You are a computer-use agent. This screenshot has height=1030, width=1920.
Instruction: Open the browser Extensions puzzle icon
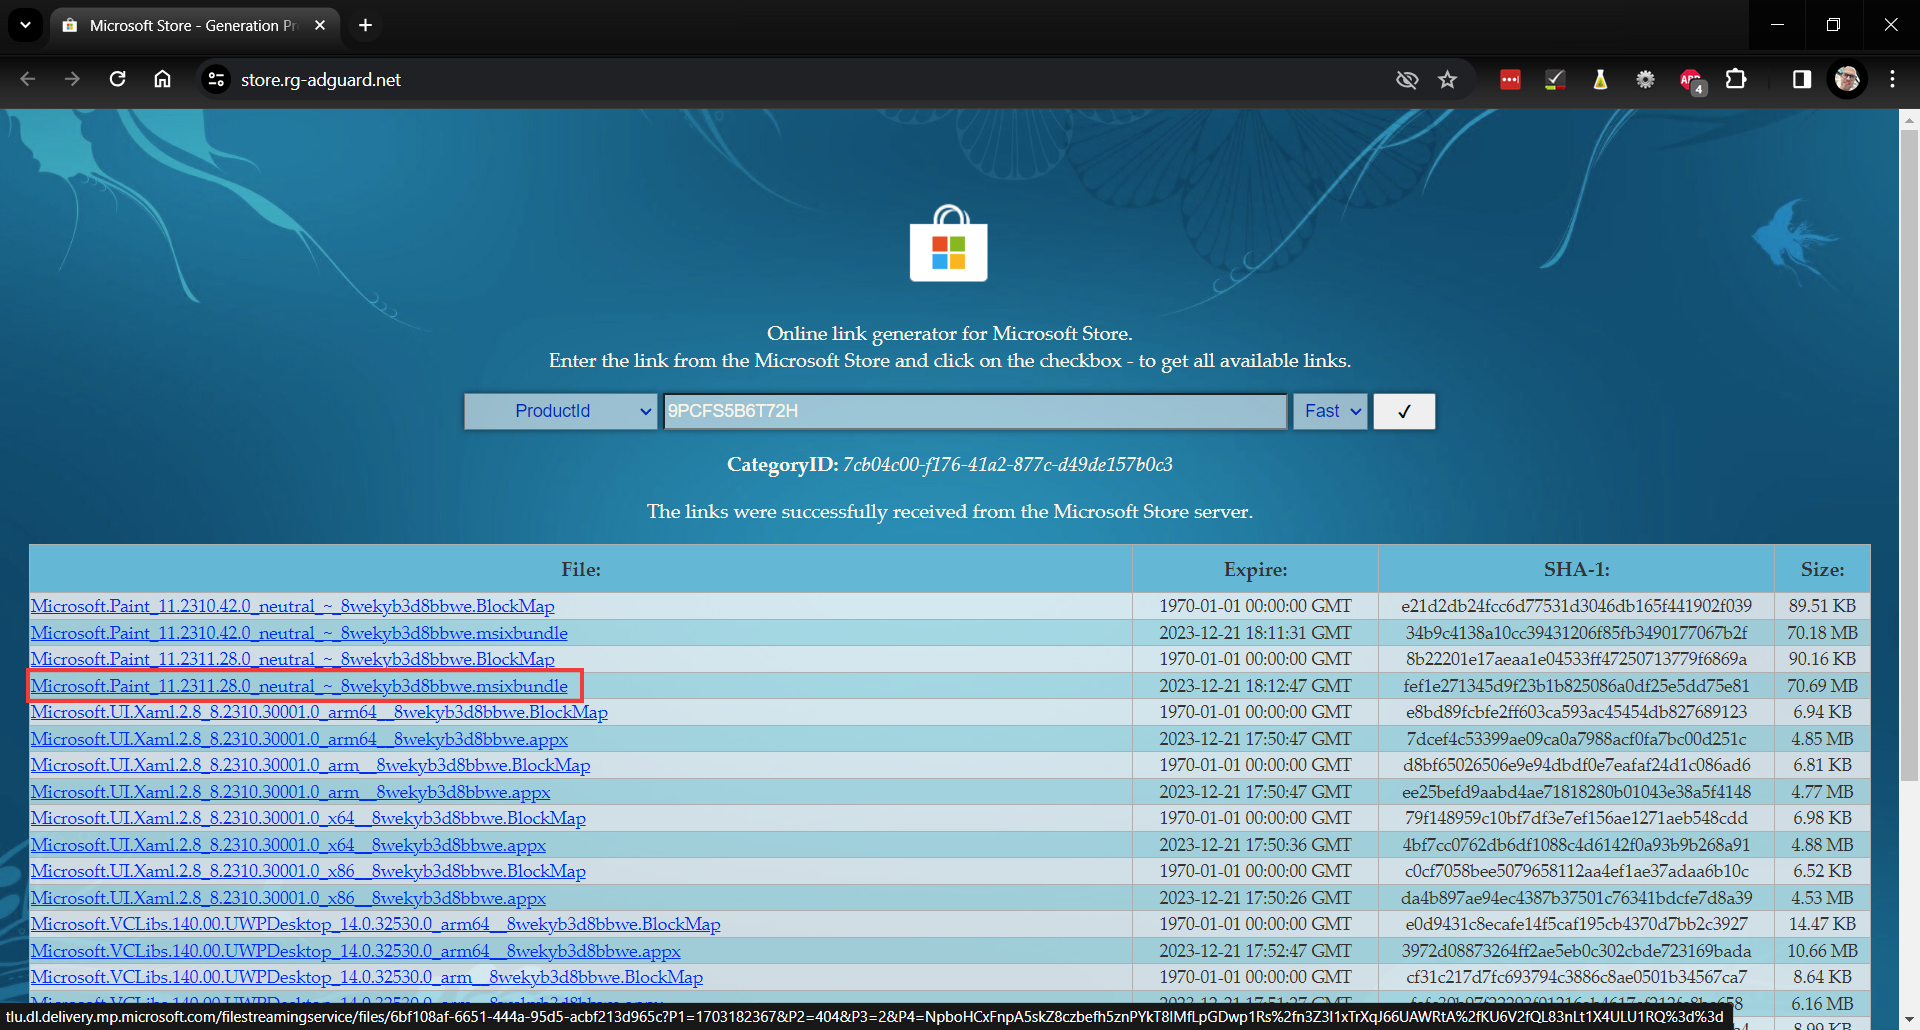click(x=1736, y=79)
